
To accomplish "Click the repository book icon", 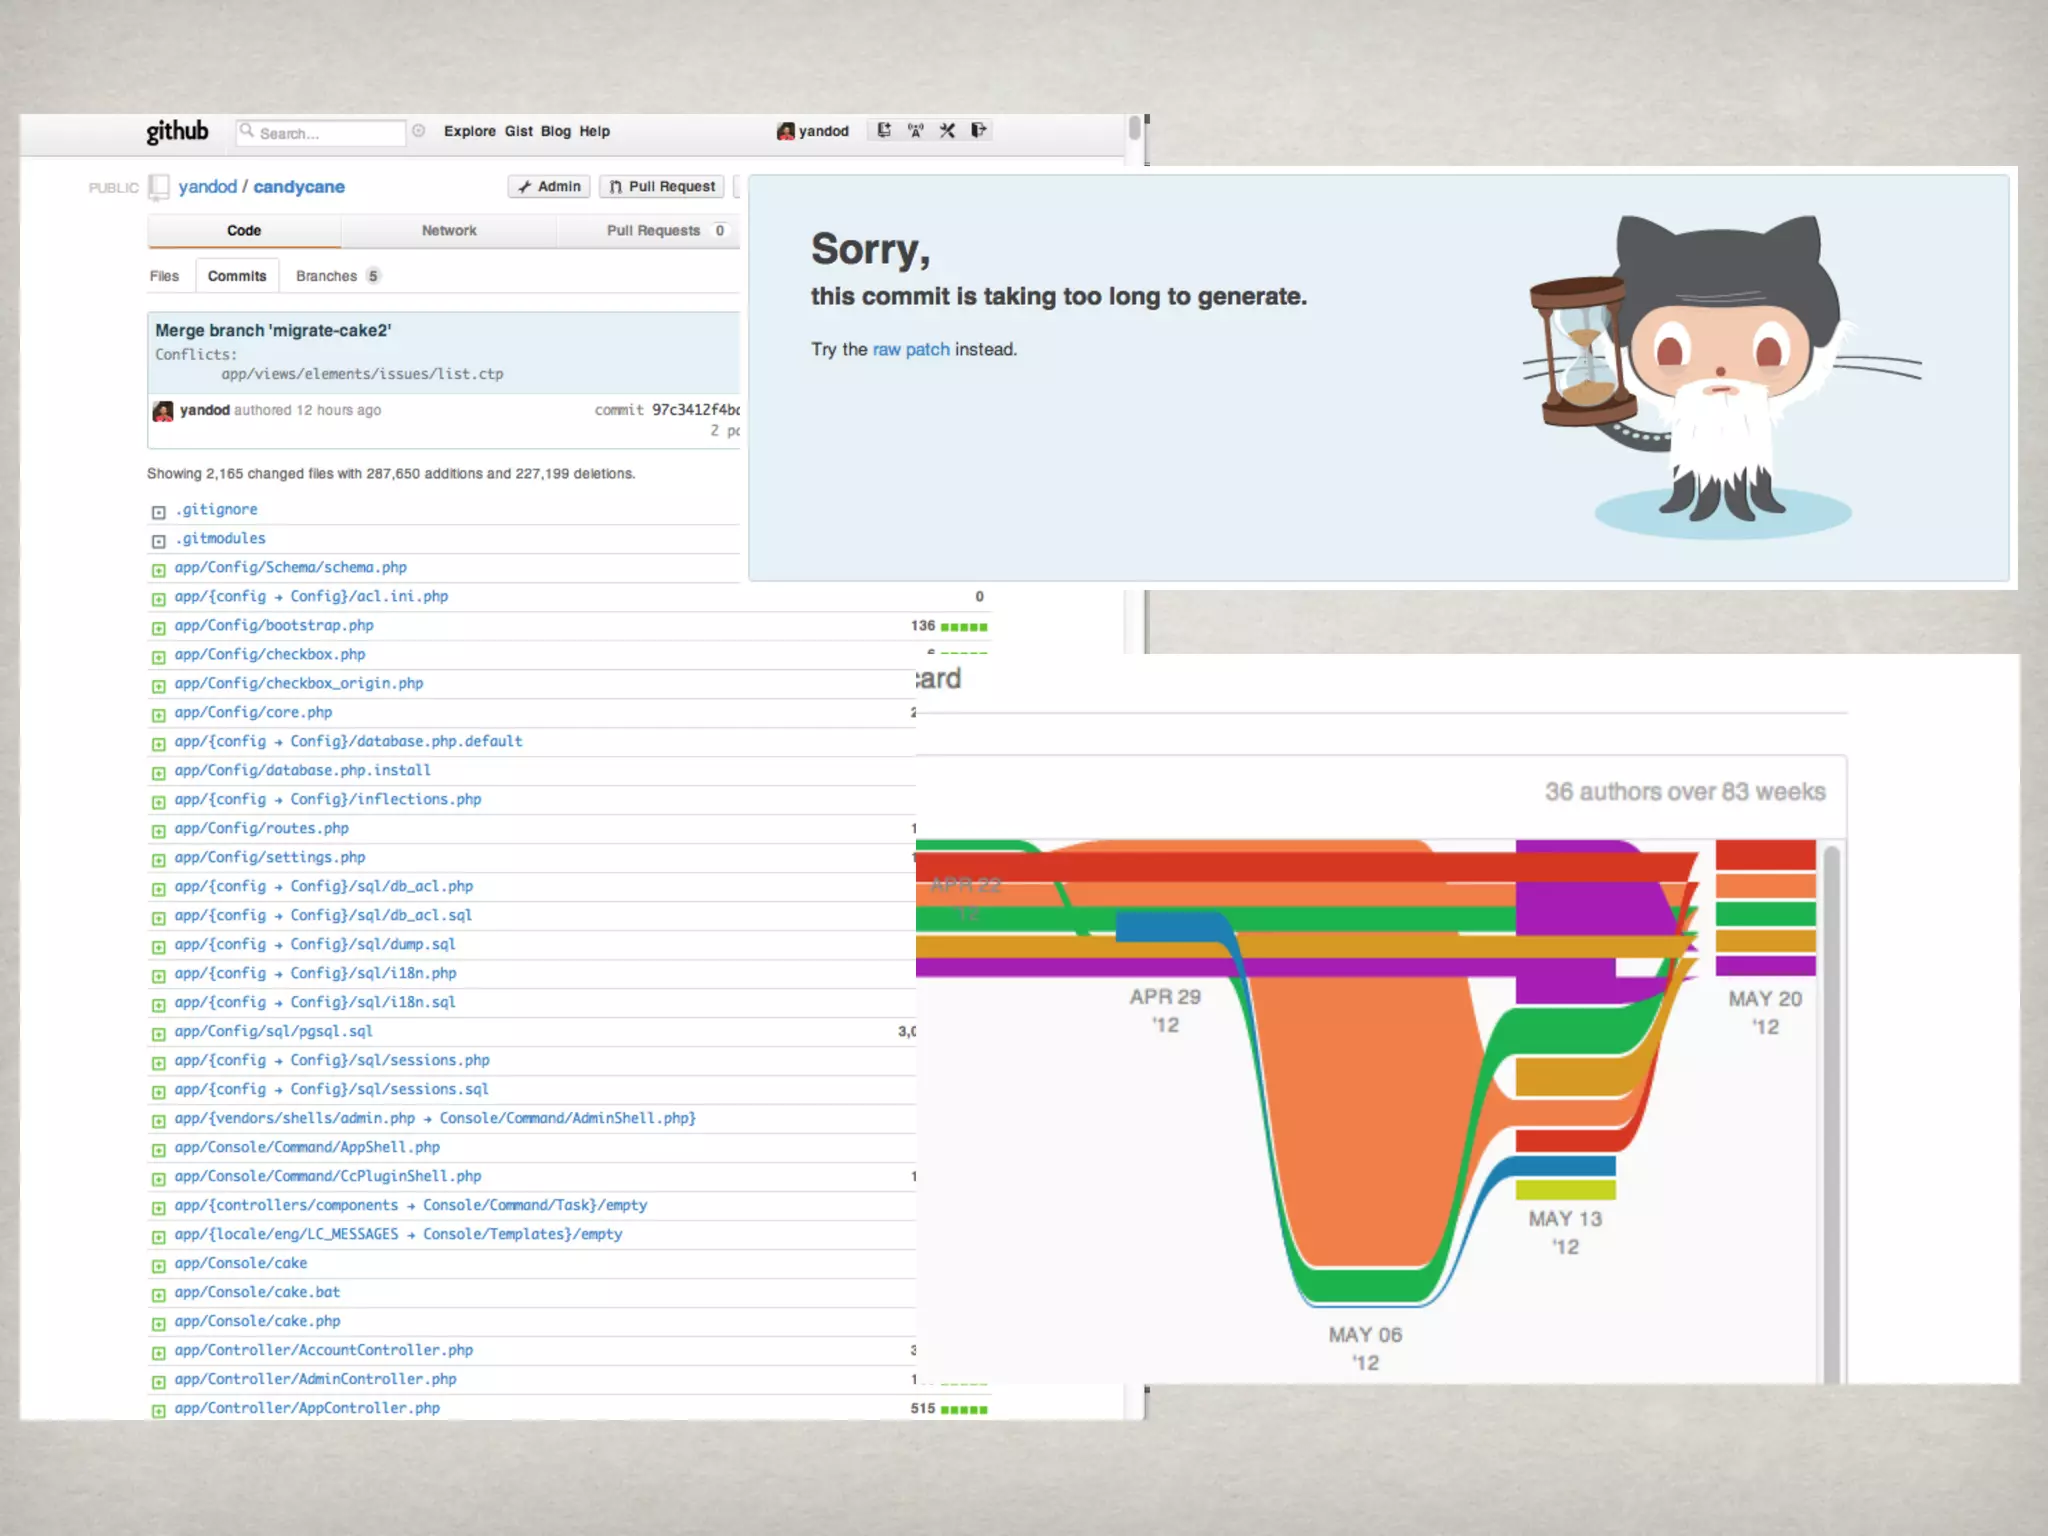I will (159, 187).
